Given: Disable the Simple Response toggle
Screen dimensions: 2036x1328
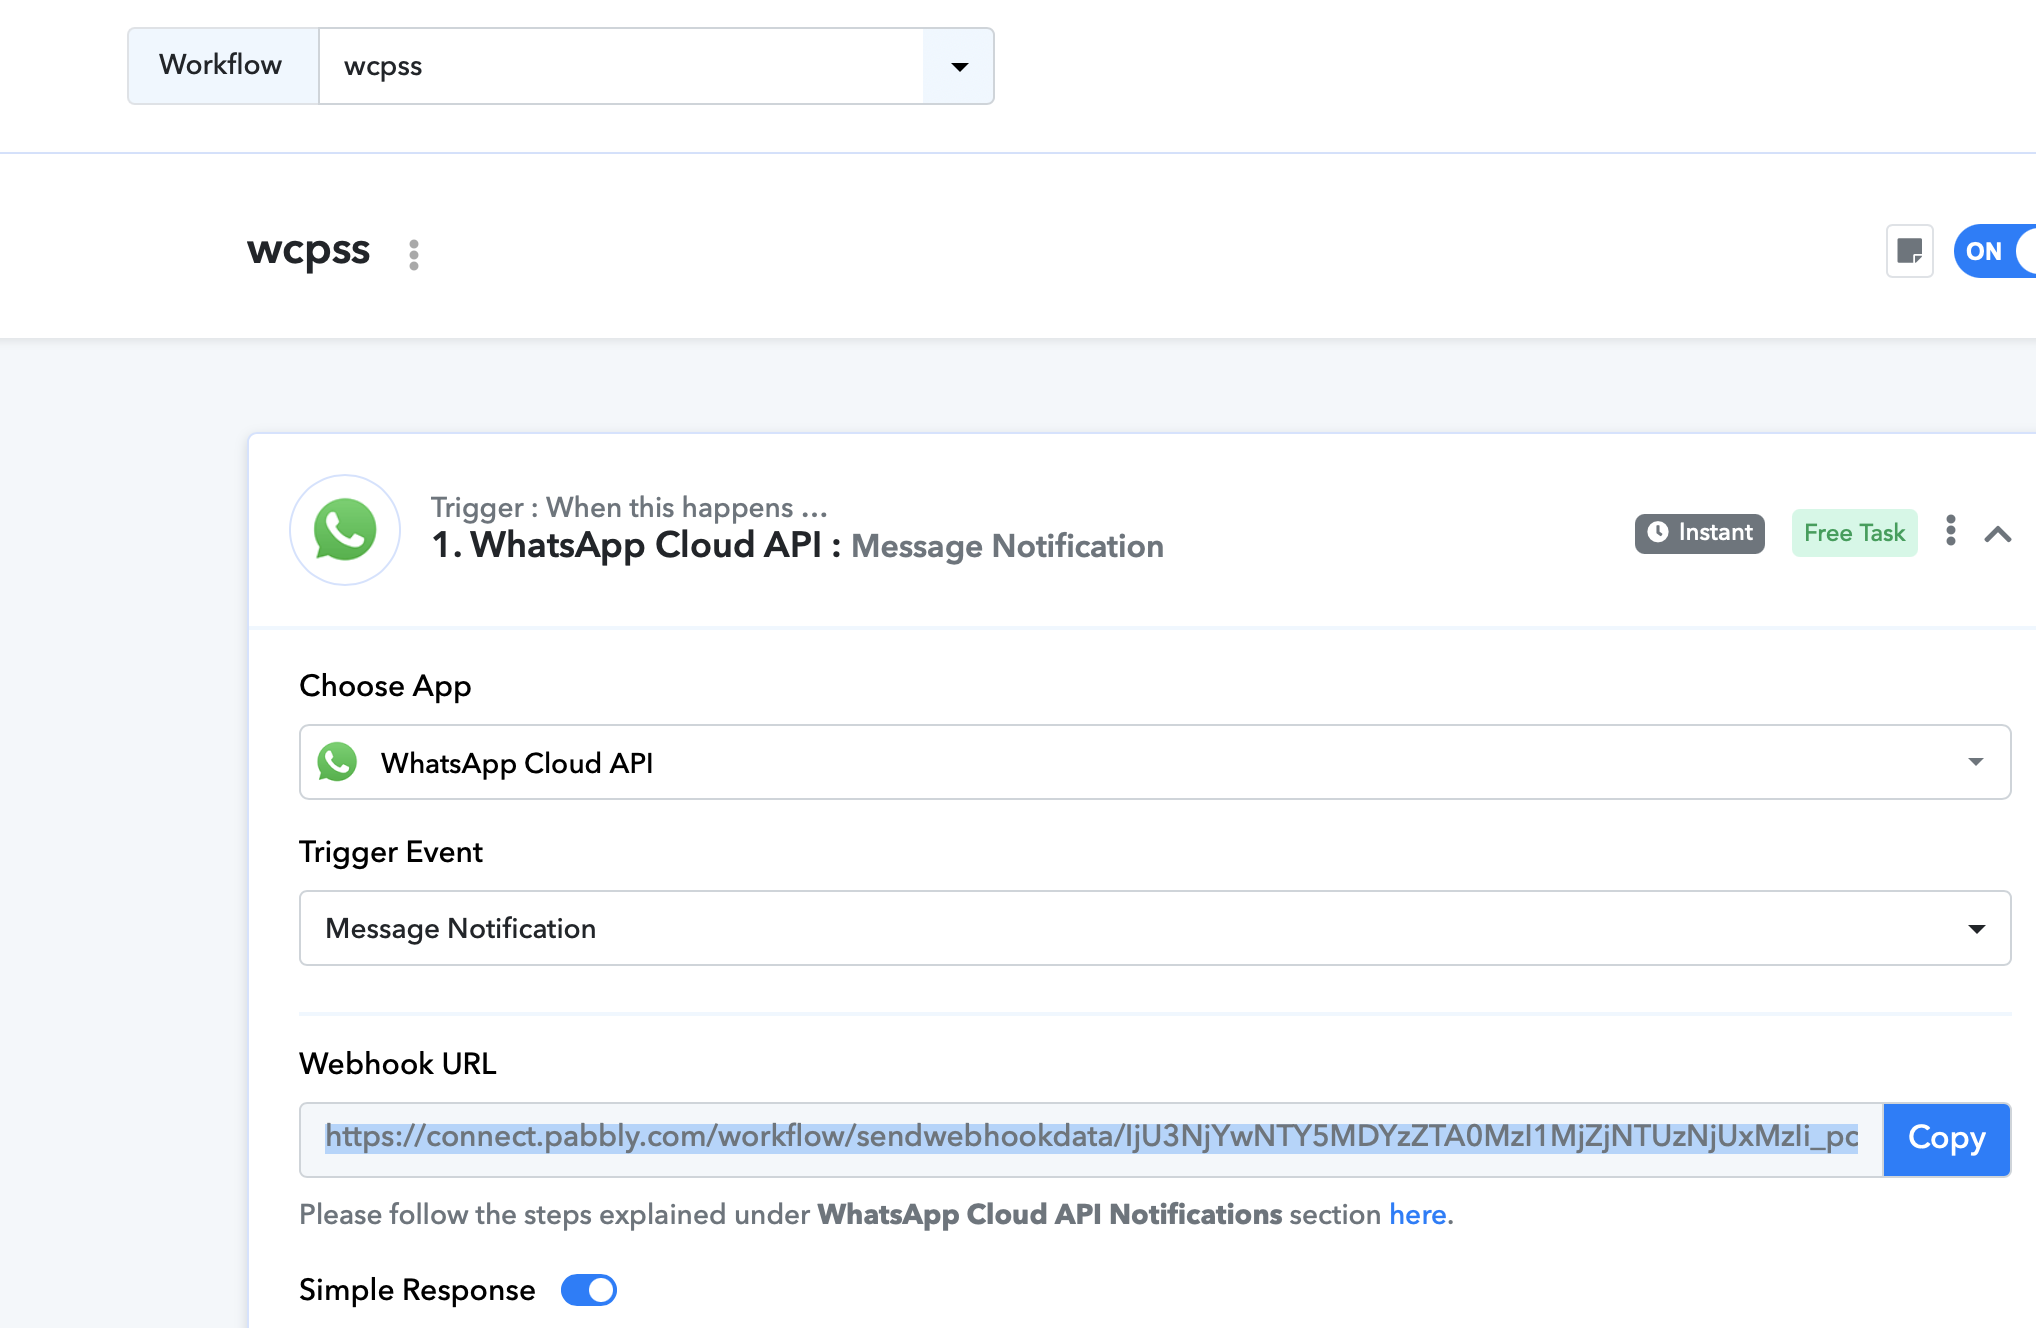Looking at the screenshot, I should (589, 1290).
